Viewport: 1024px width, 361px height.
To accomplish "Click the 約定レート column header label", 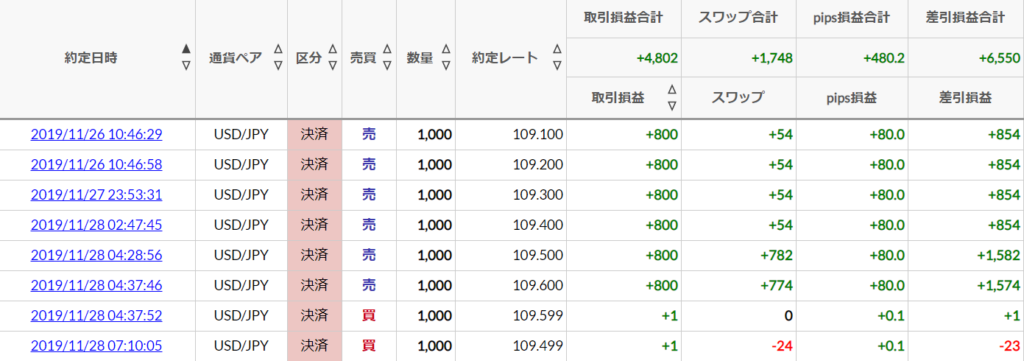I will click(505, 57).
